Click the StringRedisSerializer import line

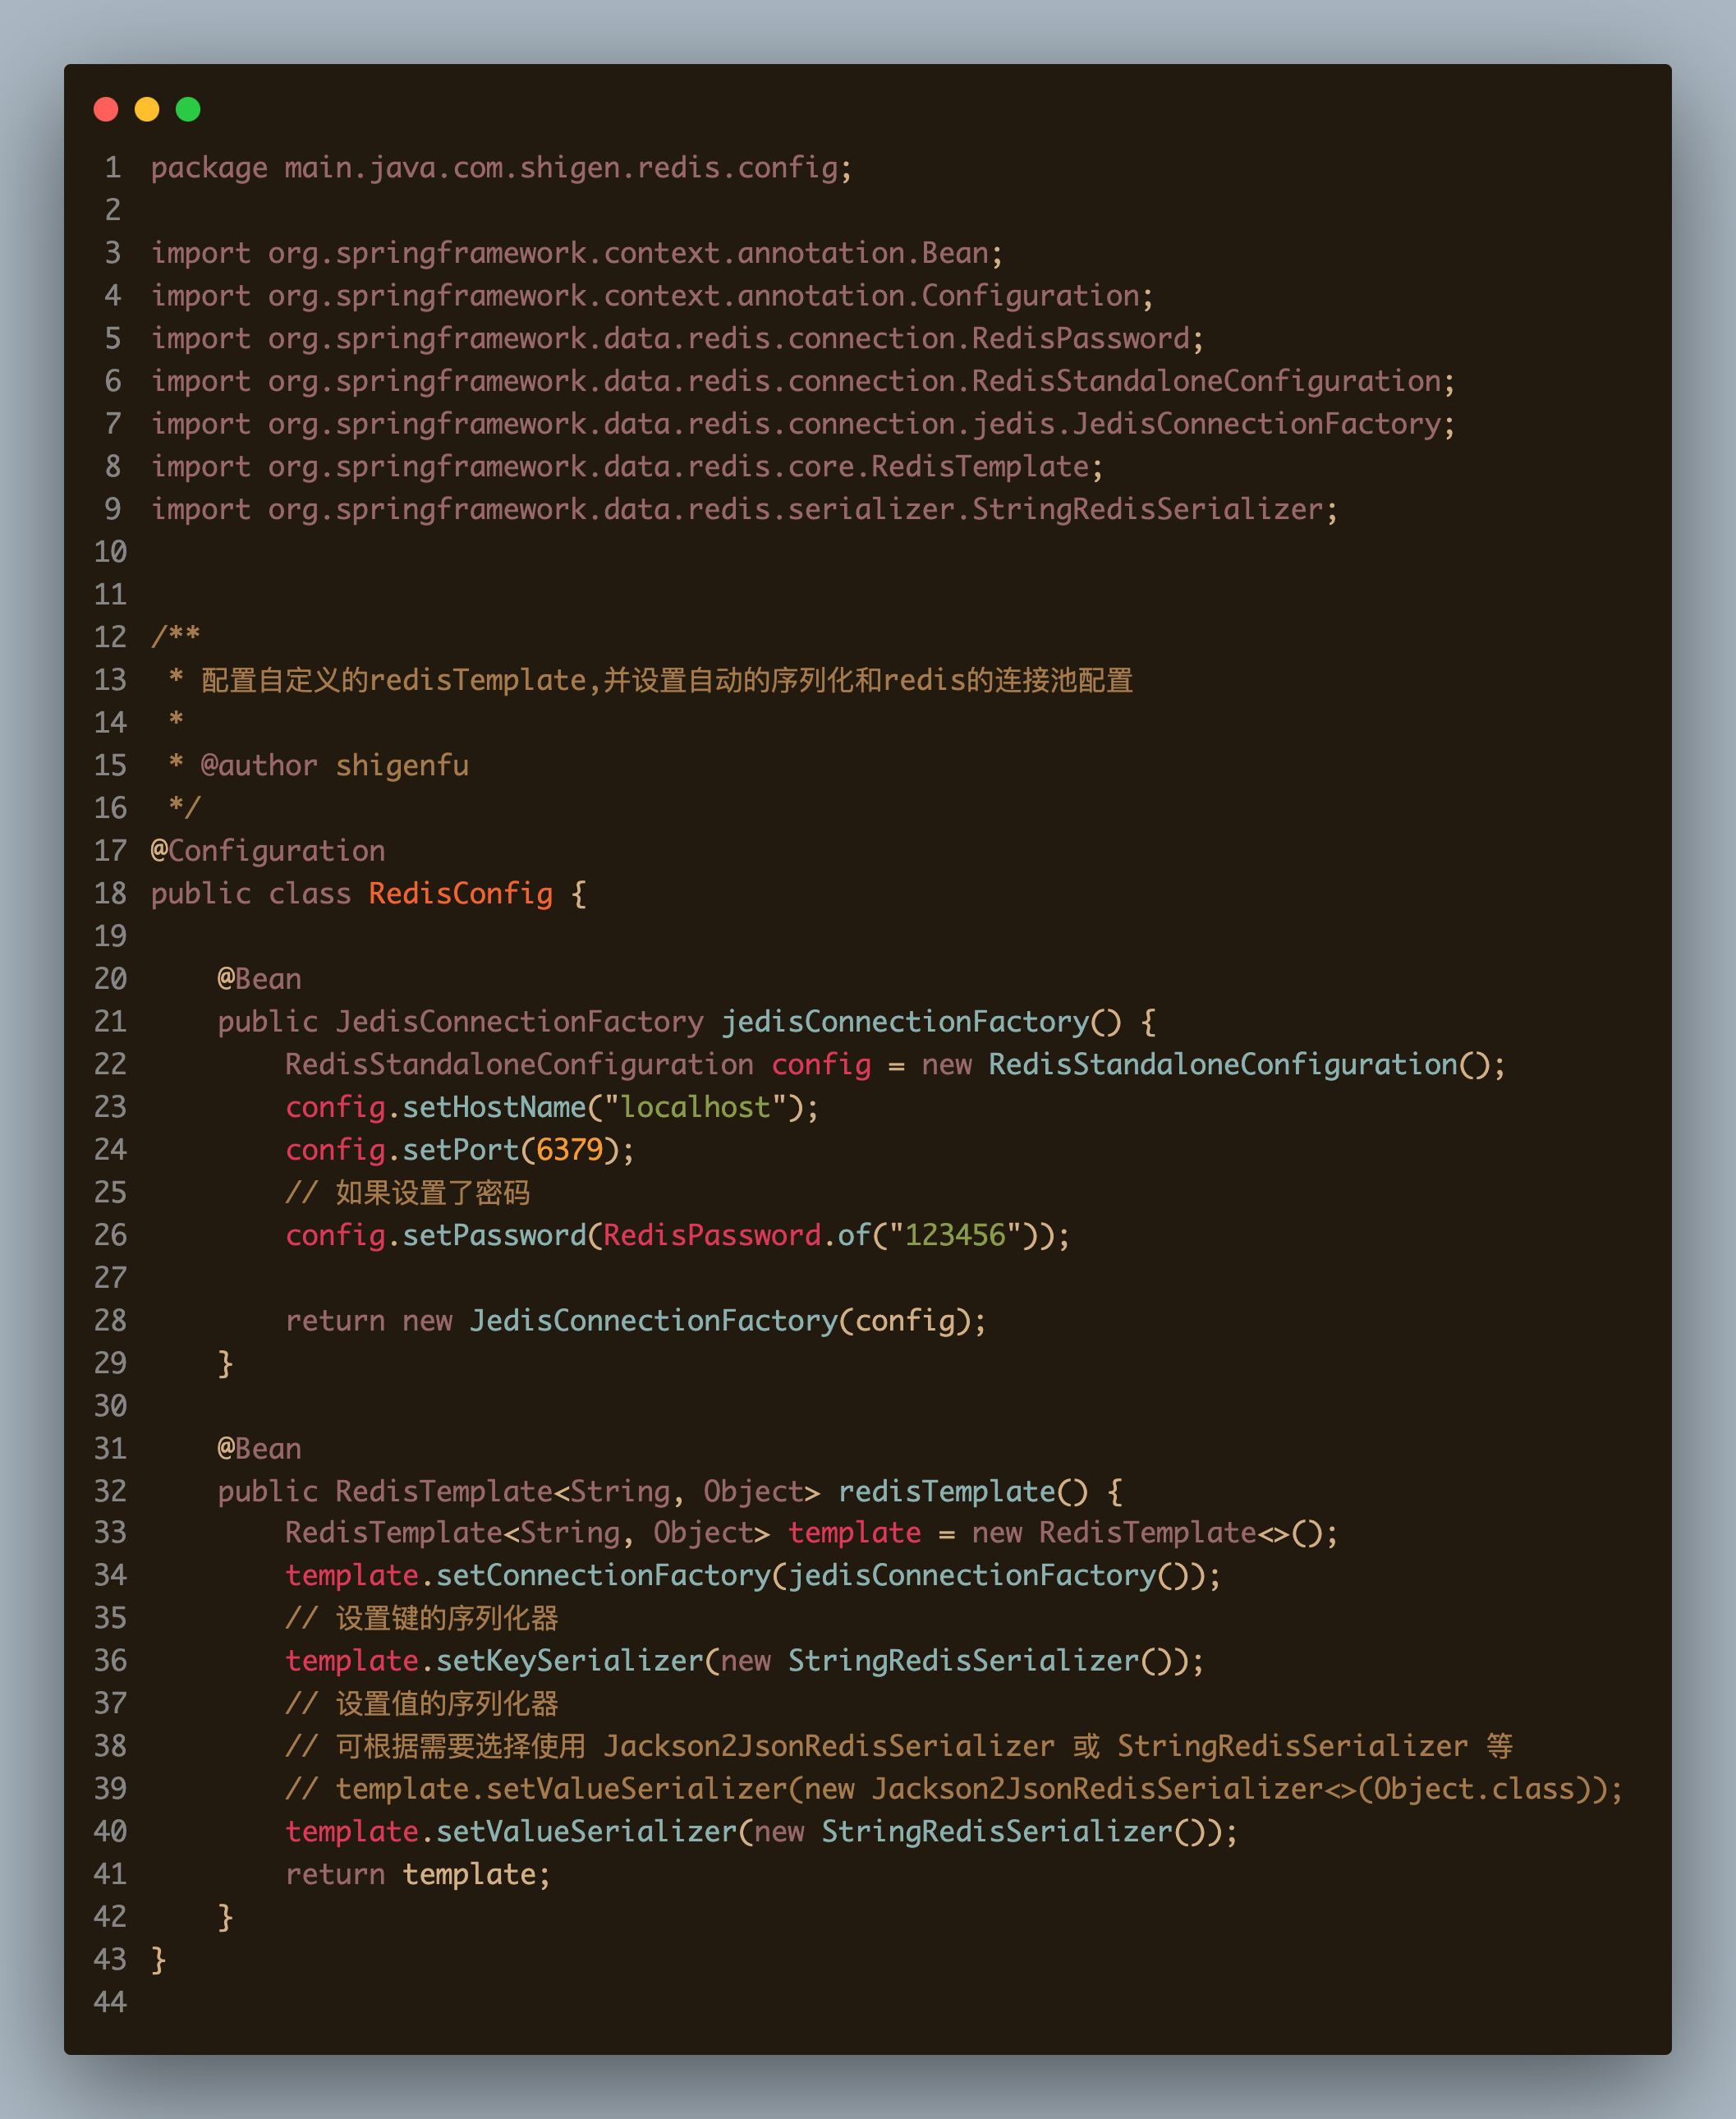click(743, 509)
